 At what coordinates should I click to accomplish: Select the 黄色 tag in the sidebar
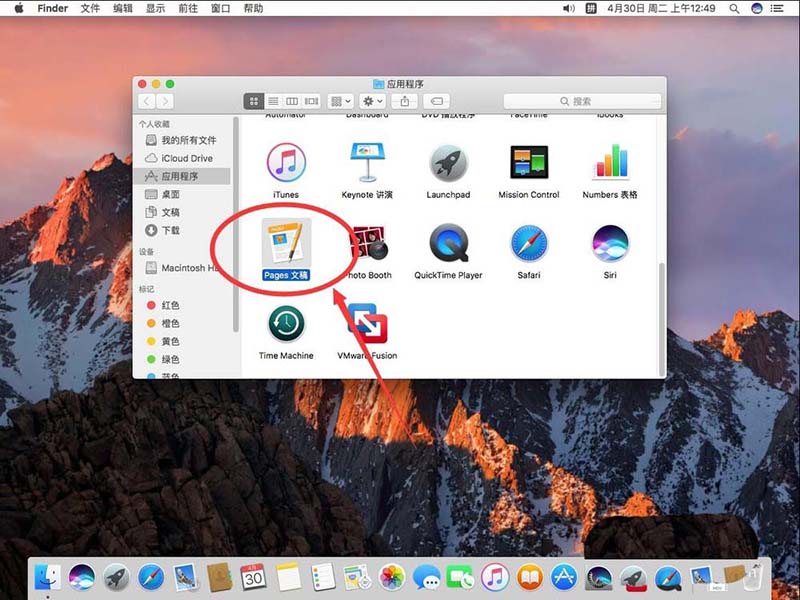182,341
